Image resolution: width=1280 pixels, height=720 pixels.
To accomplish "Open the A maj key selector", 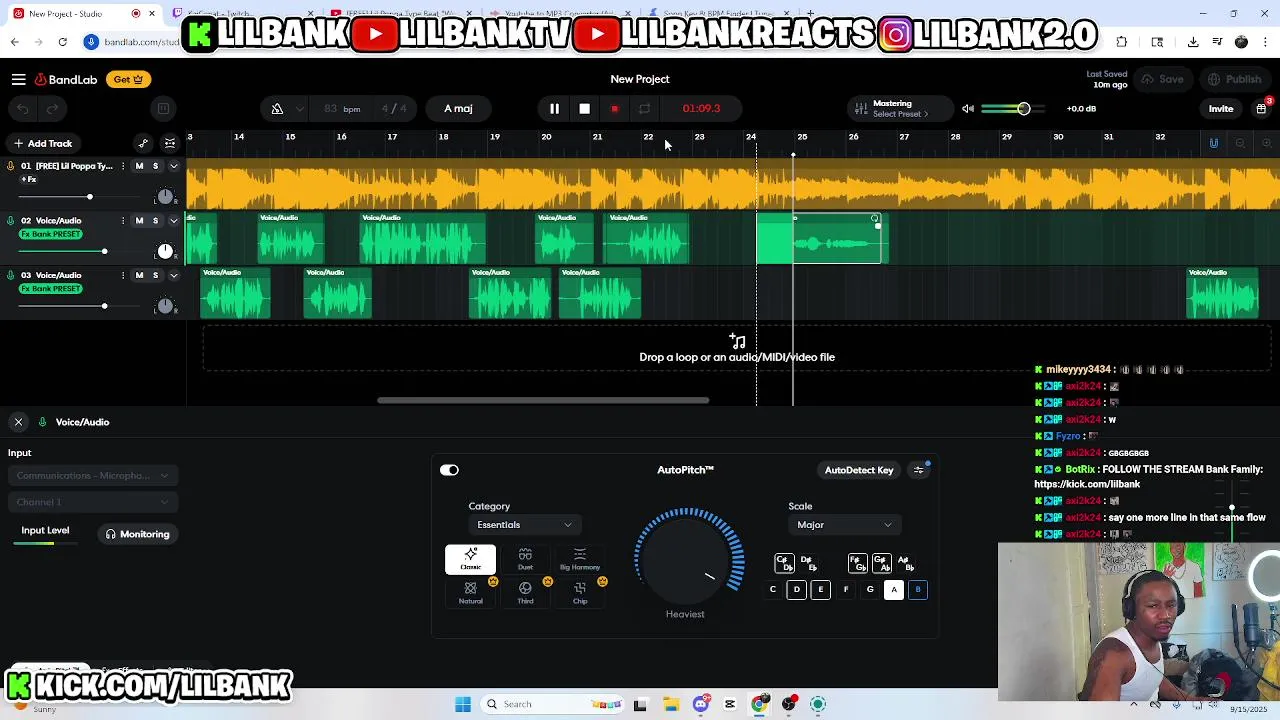I will [x=458, y=108].
